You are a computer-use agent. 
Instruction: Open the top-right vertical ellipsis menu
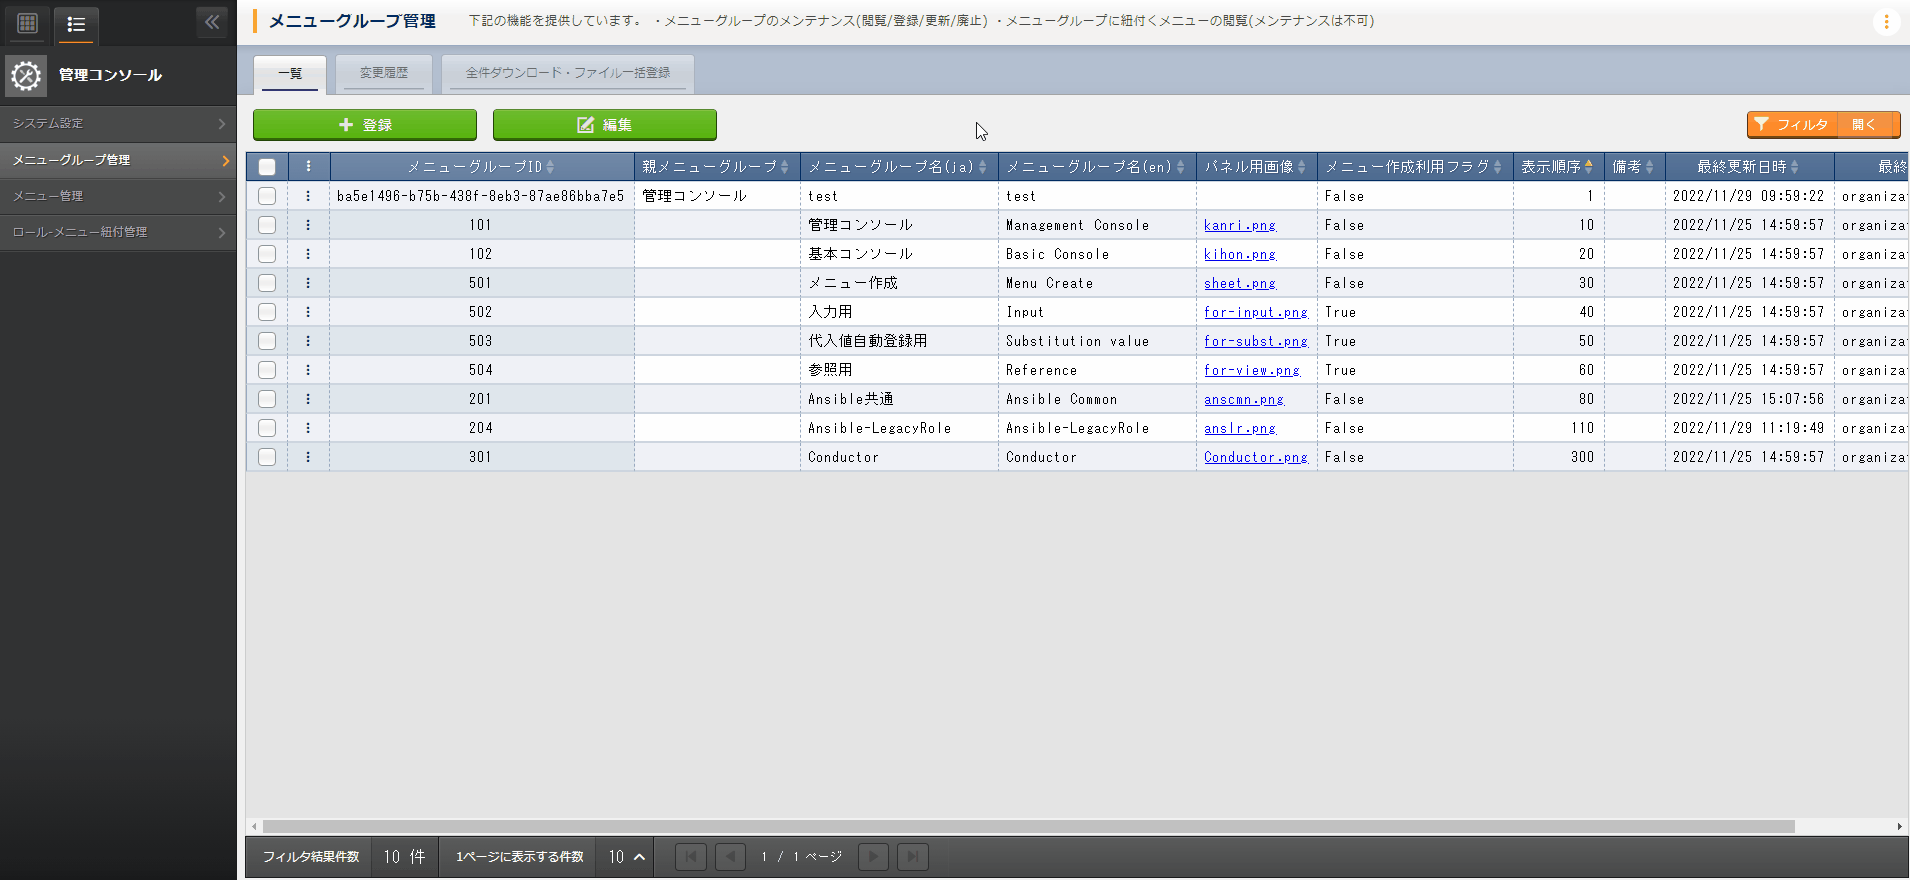pos(1886,22)
